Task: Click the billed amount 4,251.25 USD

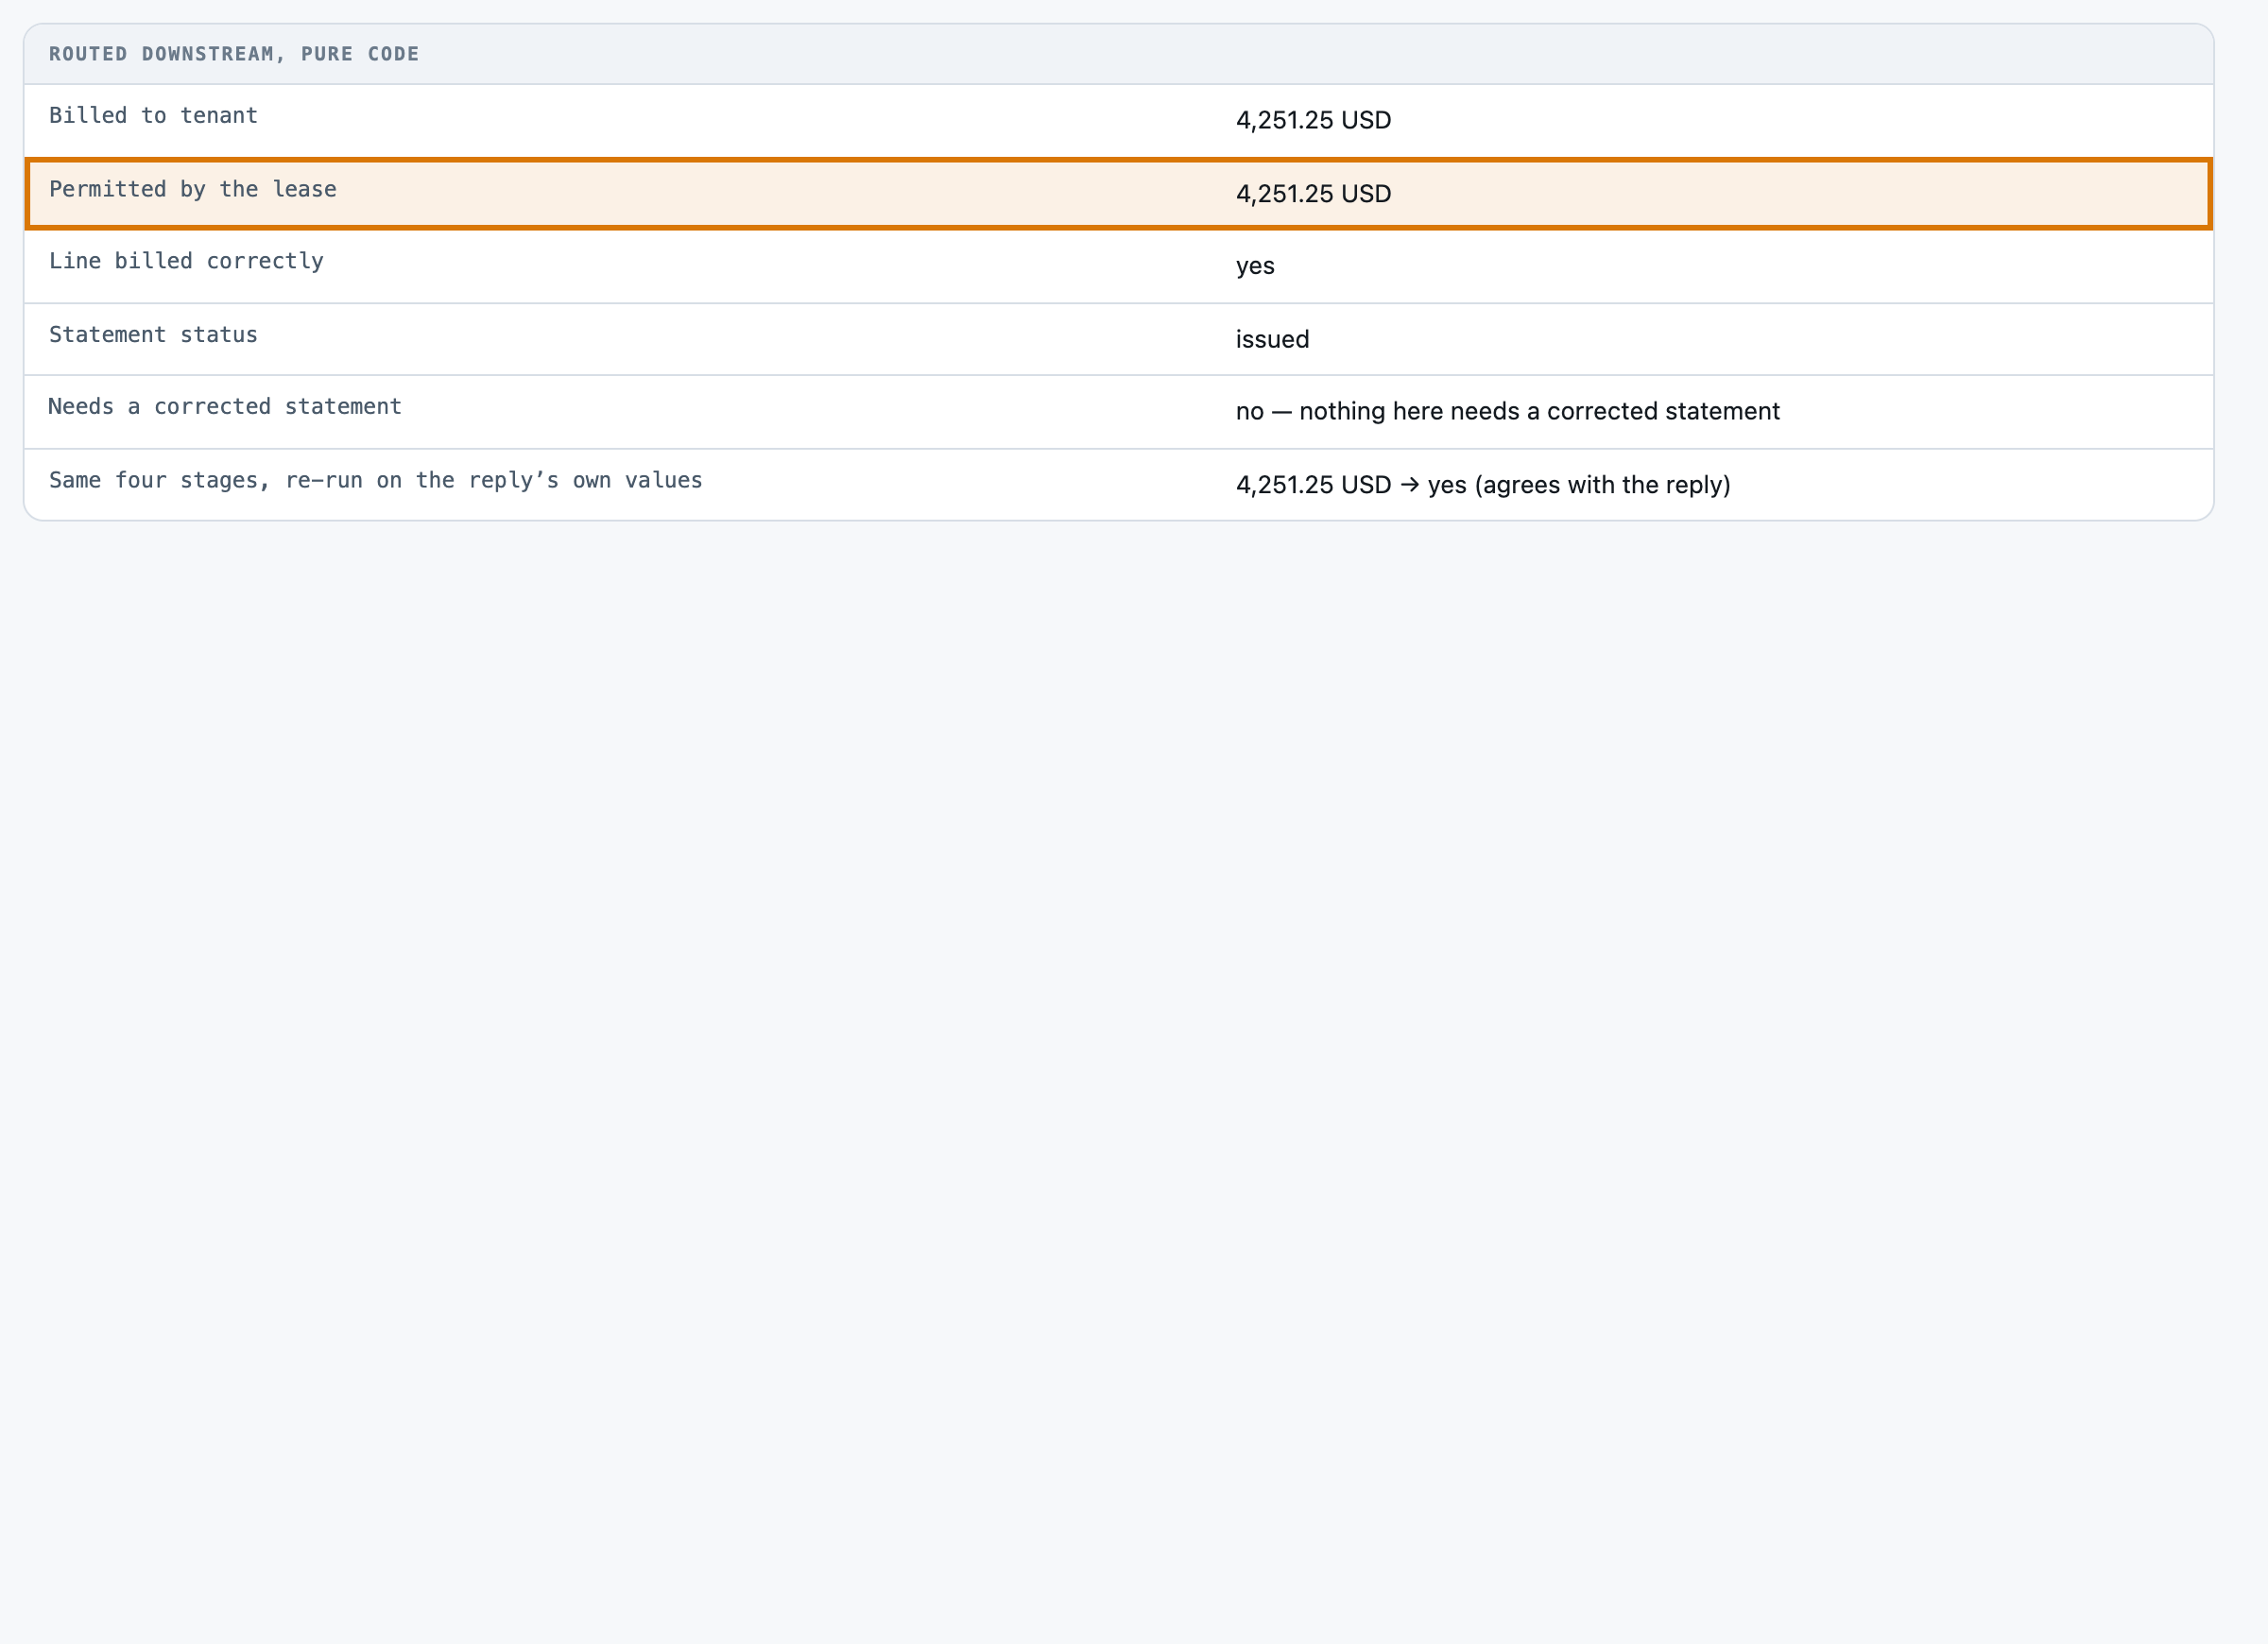Action: pyautogui.click(x=1313, y=120)
